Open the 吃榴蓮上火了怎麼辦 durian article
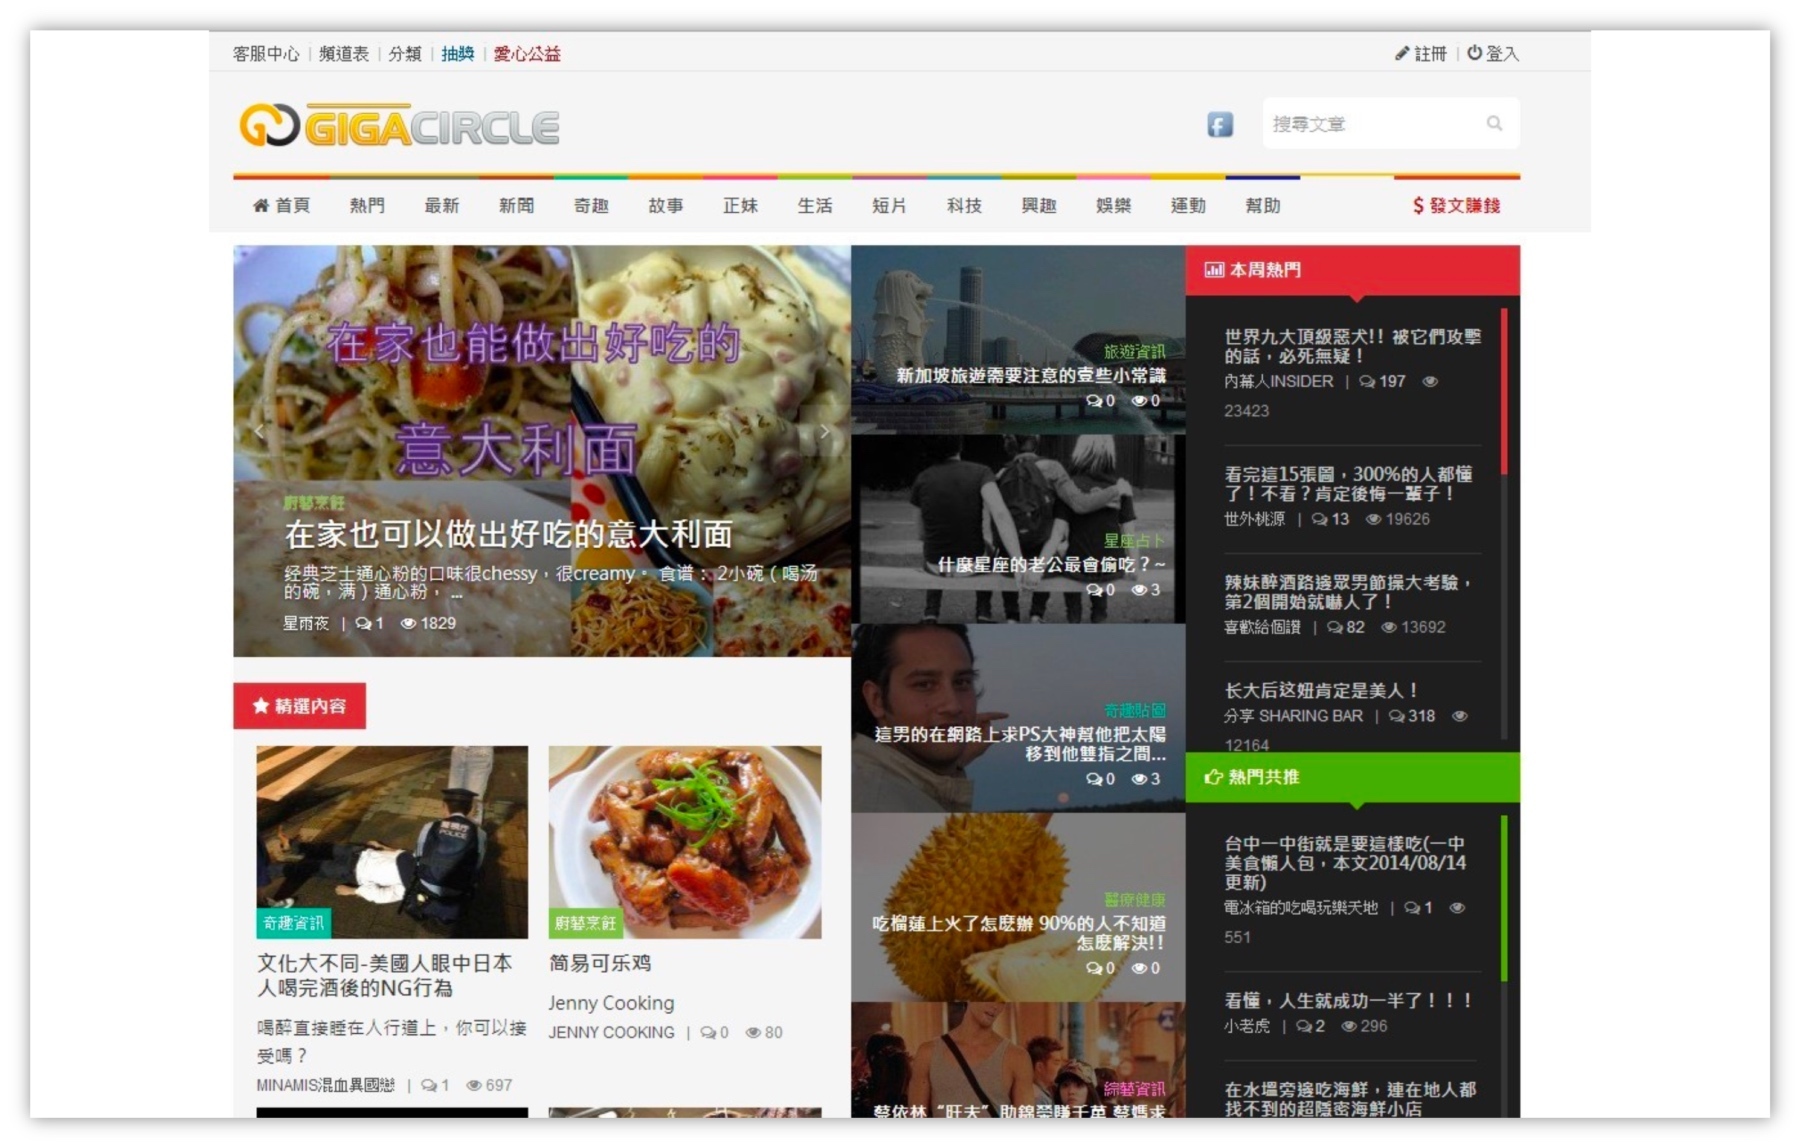Viewport: 1800px width, 1148px height. click(x=1019, y=933)
